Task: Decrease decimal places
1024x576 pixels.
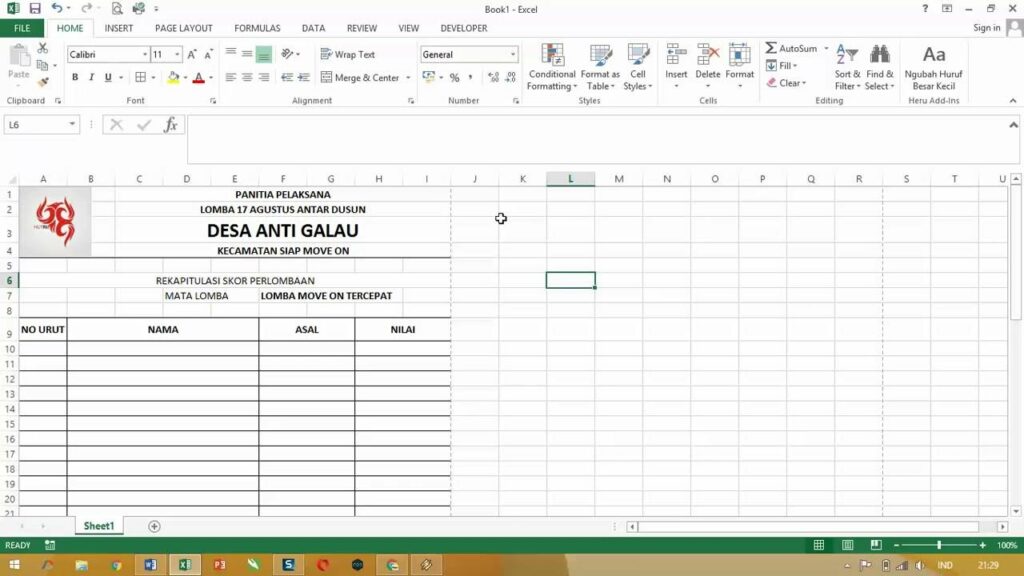Action: 511,77
